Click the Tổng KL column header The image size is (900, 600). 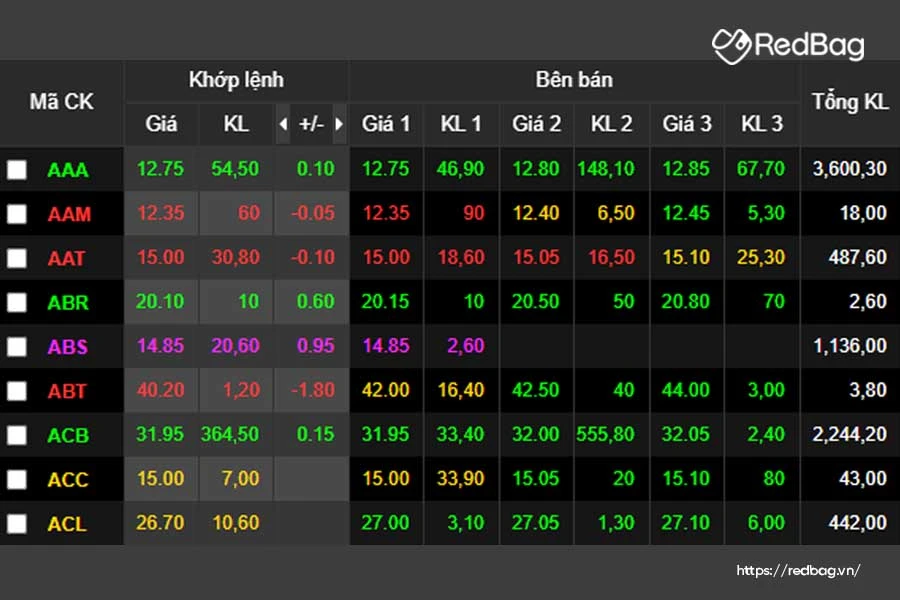point(849,102)
